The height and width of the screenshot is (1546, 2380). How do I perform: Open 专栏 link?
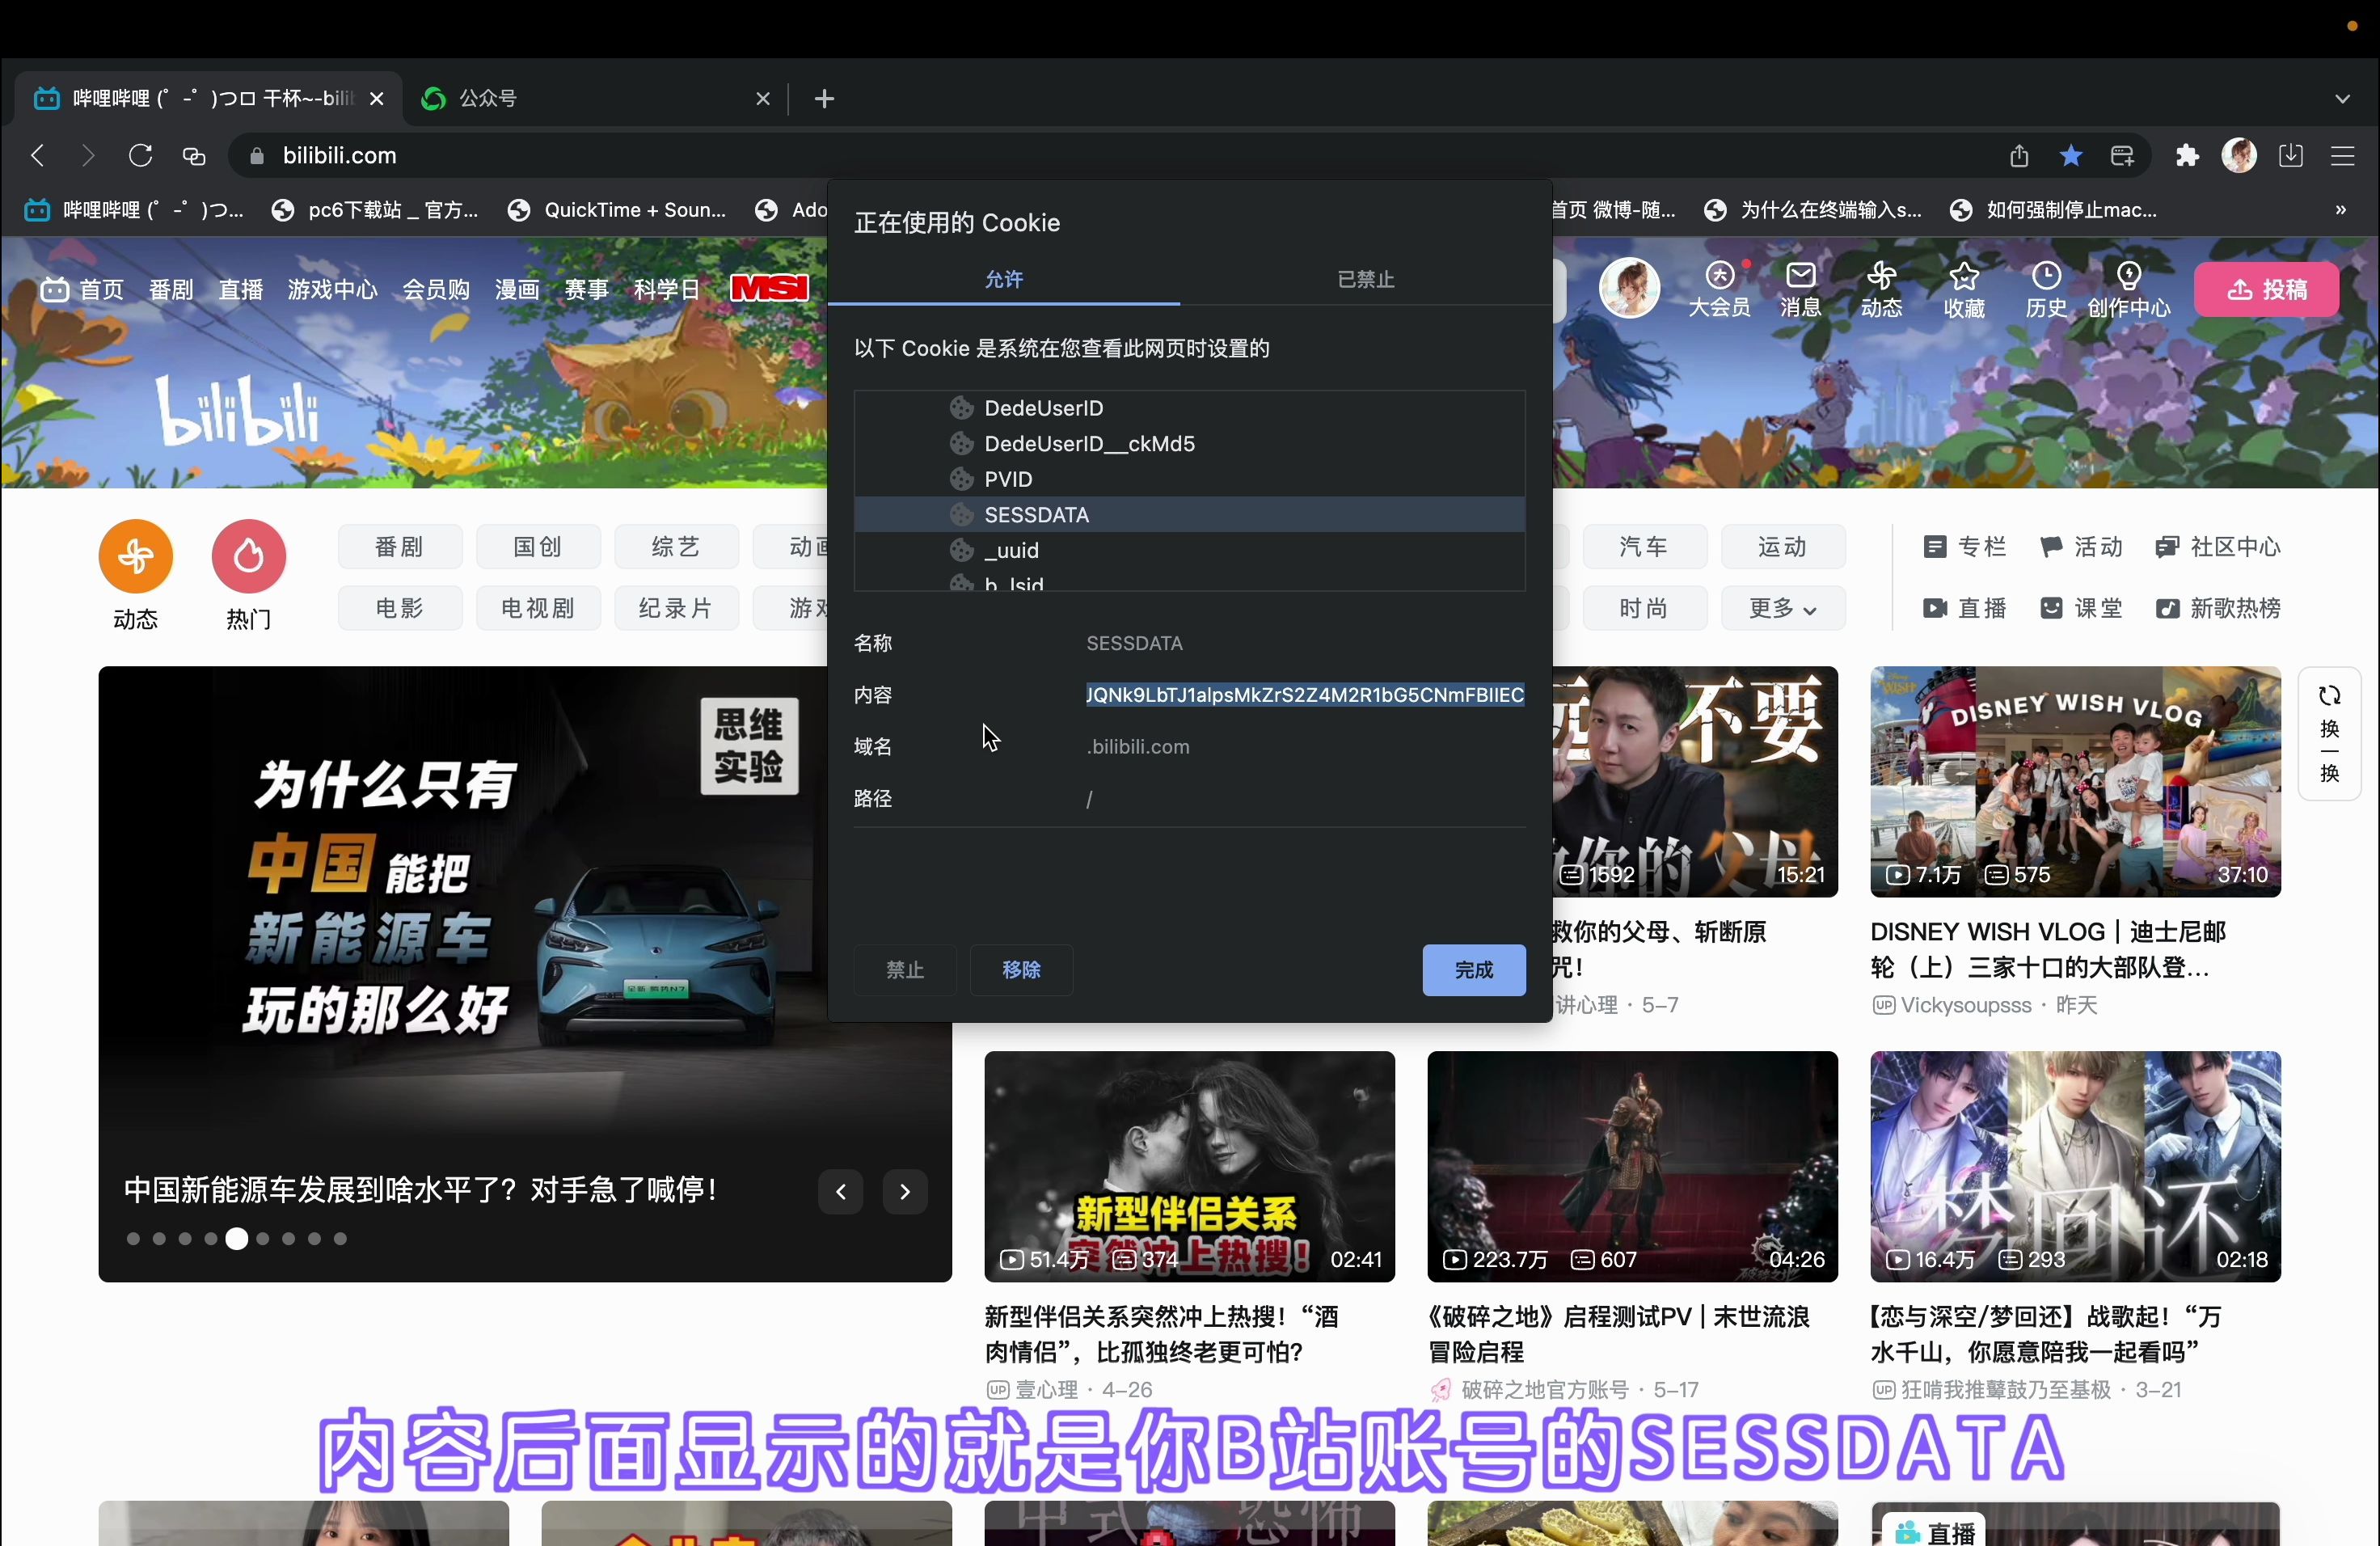pos(1965,547)
